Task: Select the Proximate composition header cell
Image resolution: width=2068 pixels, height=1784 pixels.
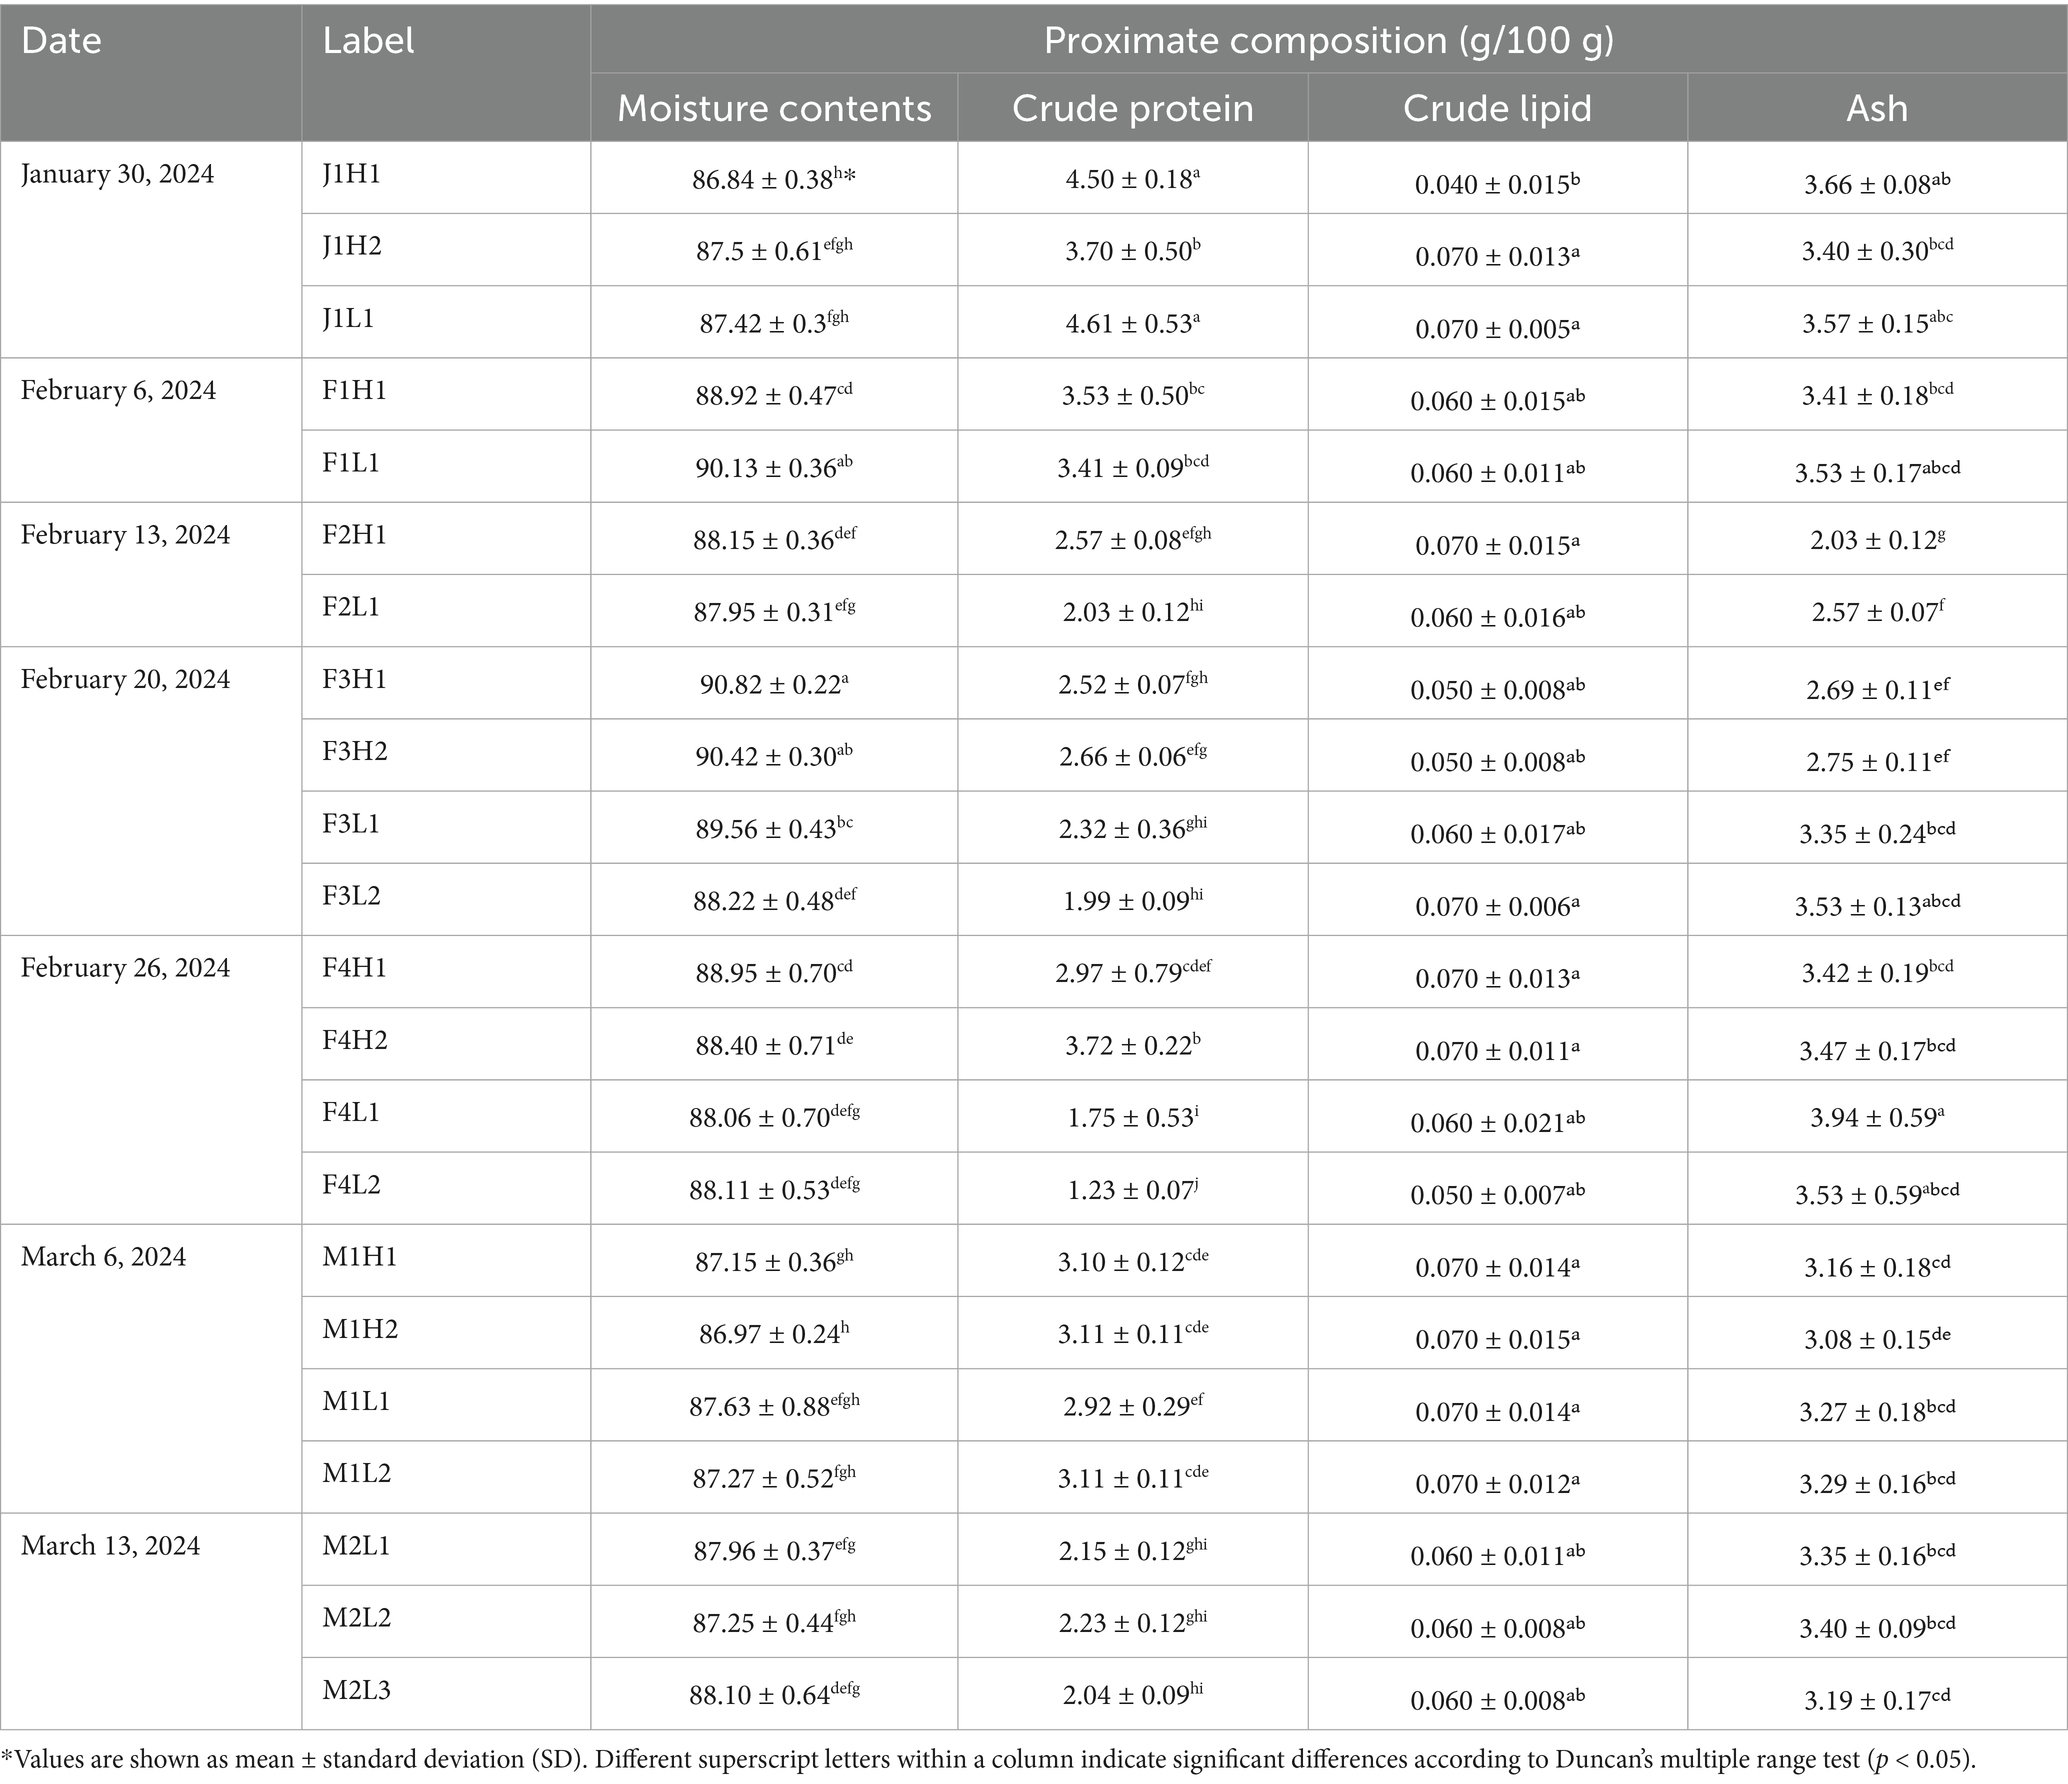Action: pos(1328,41)
